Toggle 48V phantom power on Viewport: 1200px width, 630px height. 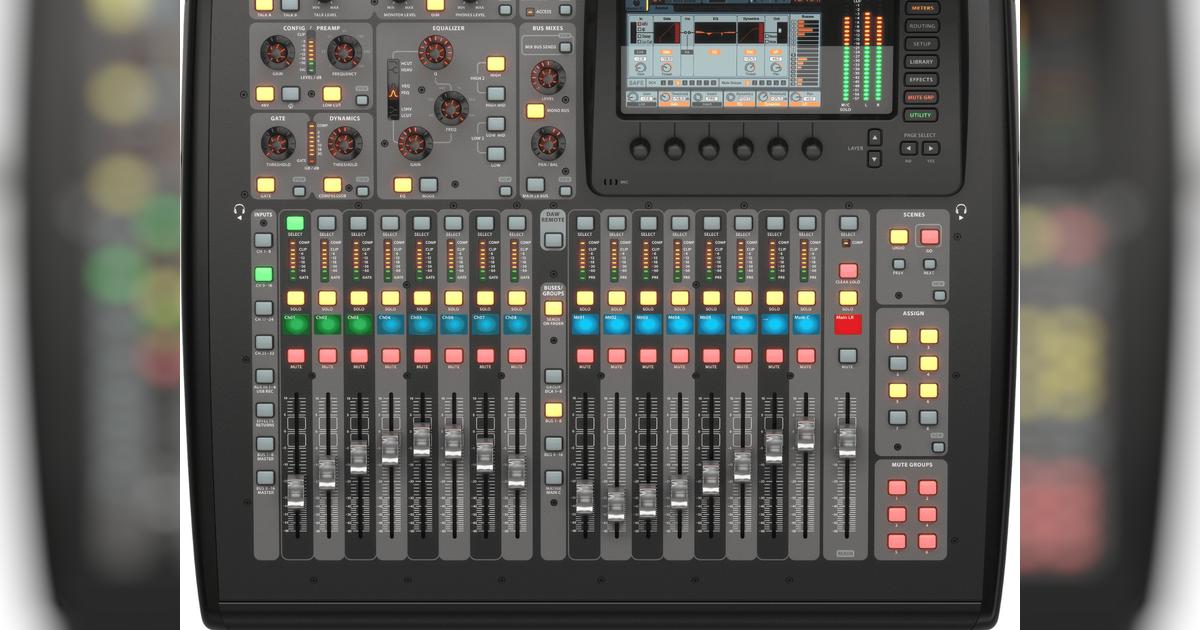coord(264,94)
